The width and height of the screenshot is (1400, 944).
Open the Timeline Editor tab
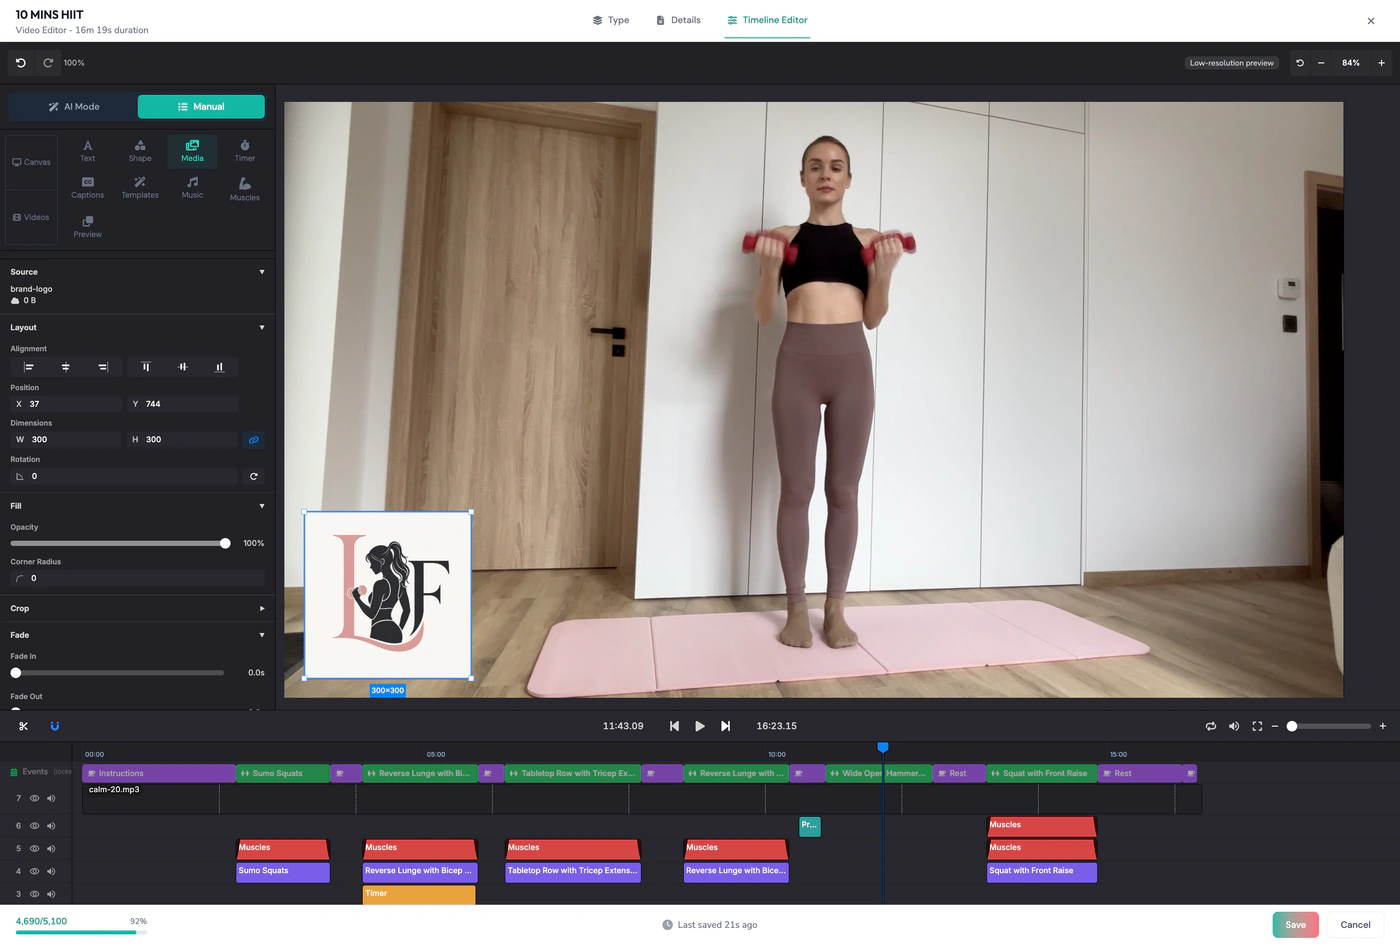(x=767, y=20)
